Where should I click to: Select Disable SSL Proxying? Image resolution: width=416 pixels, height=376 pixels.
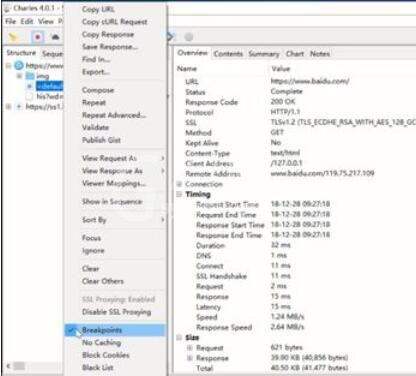116,312
